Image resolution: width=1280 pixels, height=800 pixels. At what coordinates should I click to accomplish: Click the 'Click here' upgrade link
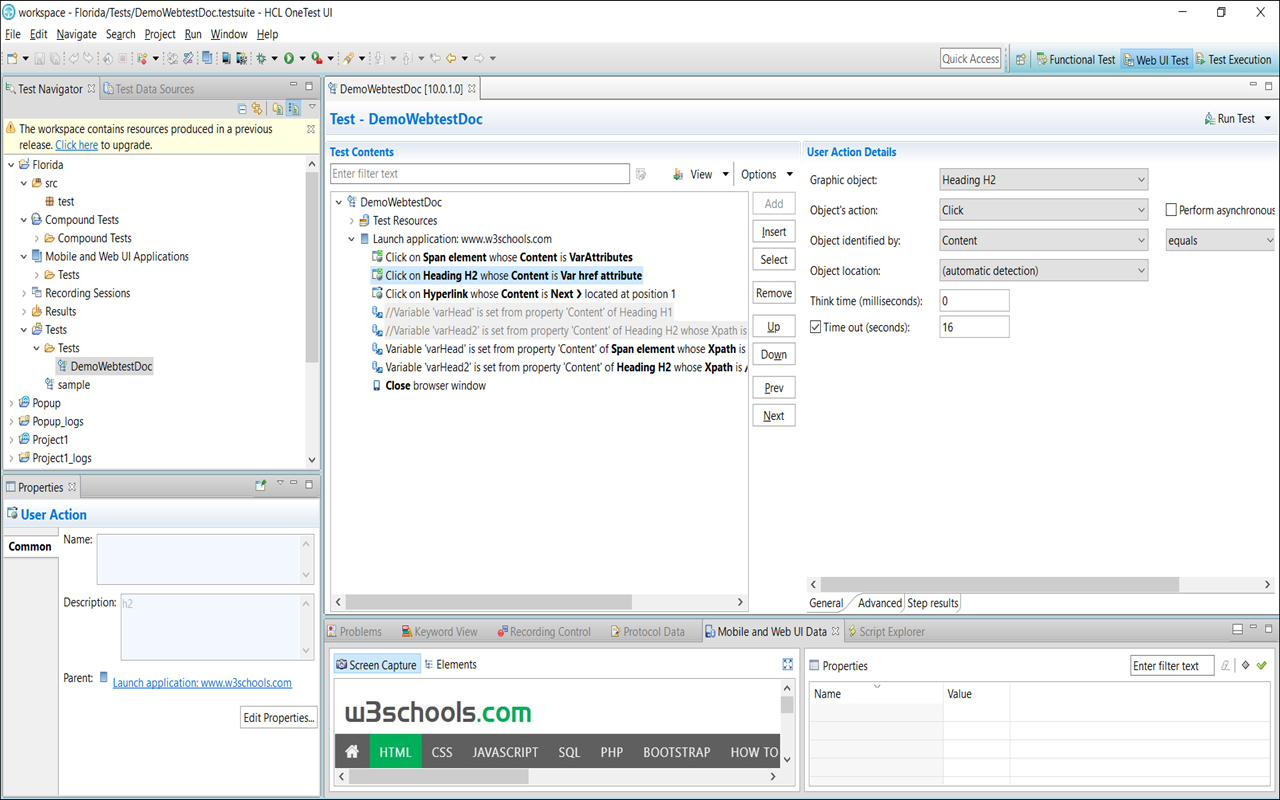[x=76, y=145]
